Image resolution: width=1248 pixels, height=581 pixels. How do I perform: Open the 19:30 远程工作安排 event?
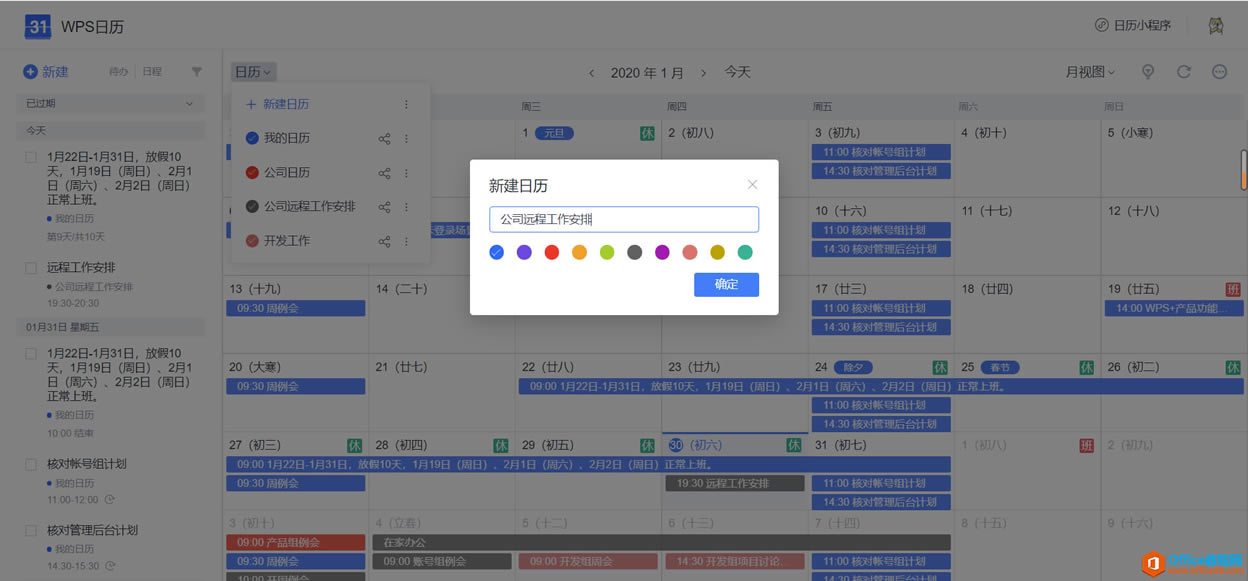click(x=735, y=483)
